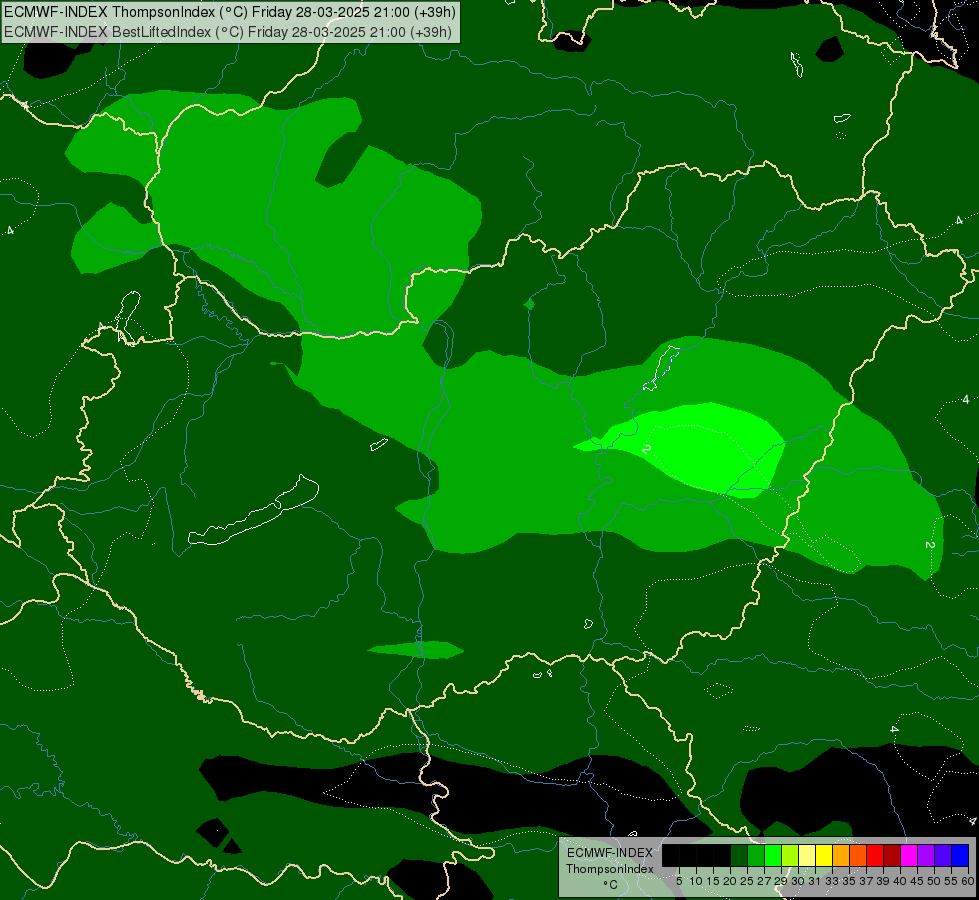Click the legend tick value 27
The width and height of the screenshot is (979, 900).
coord(764,881)
